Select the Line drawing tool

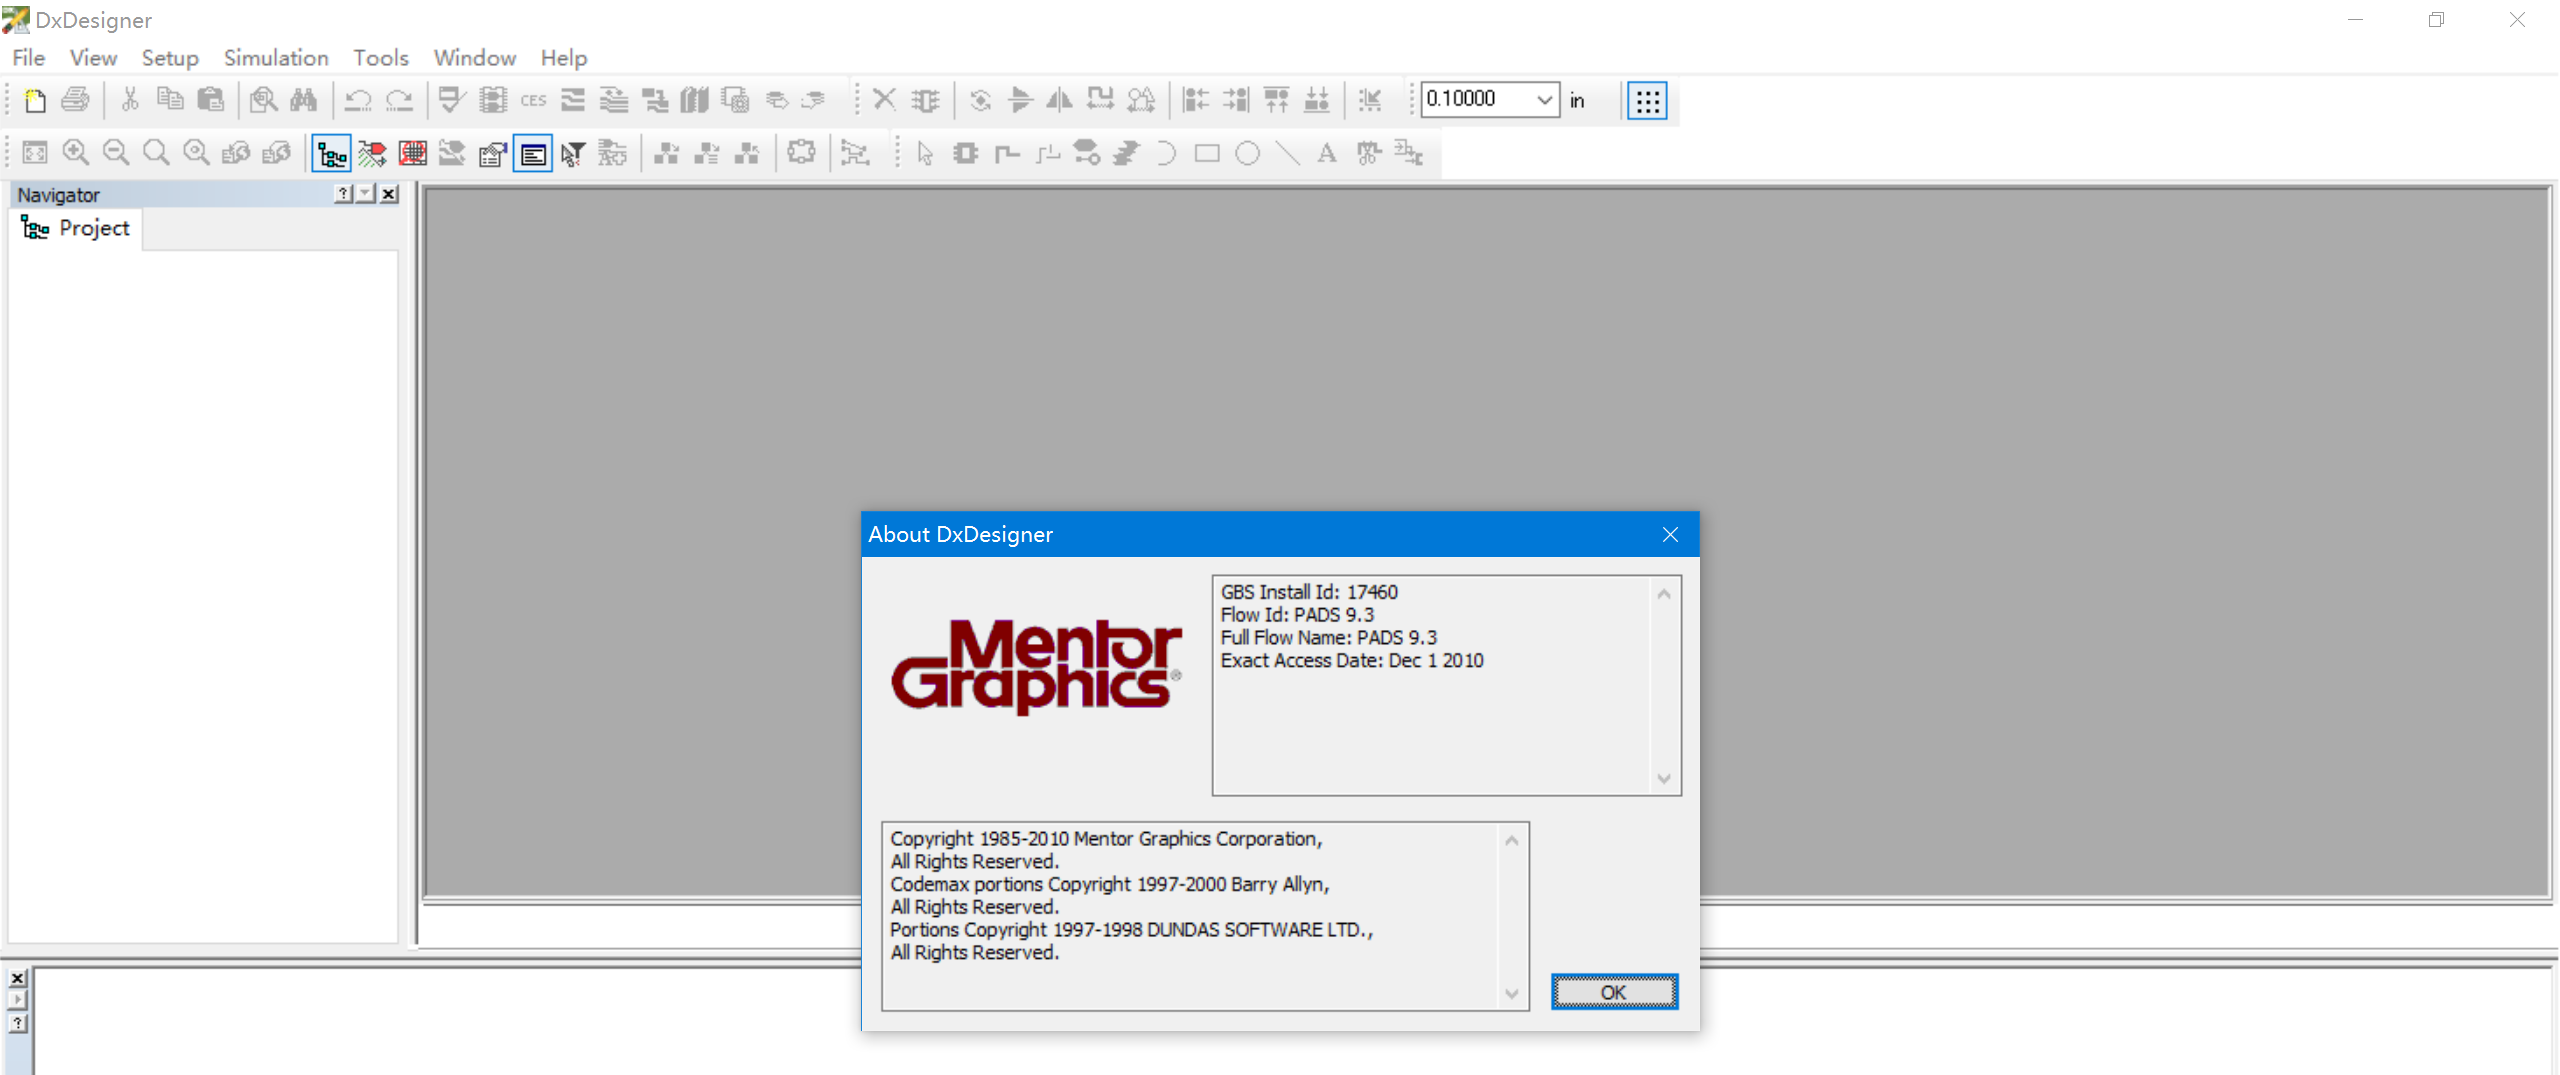pyautogui.click(x=1287, y=153)
